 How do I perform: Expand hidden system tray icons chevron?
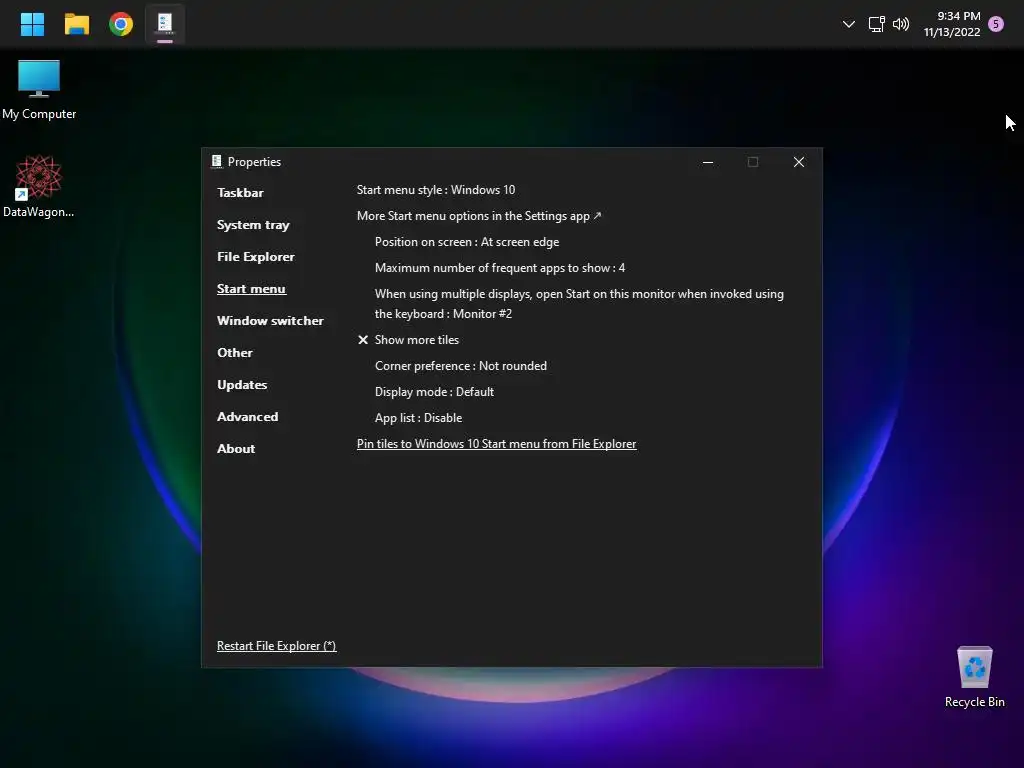pos(848,24)
